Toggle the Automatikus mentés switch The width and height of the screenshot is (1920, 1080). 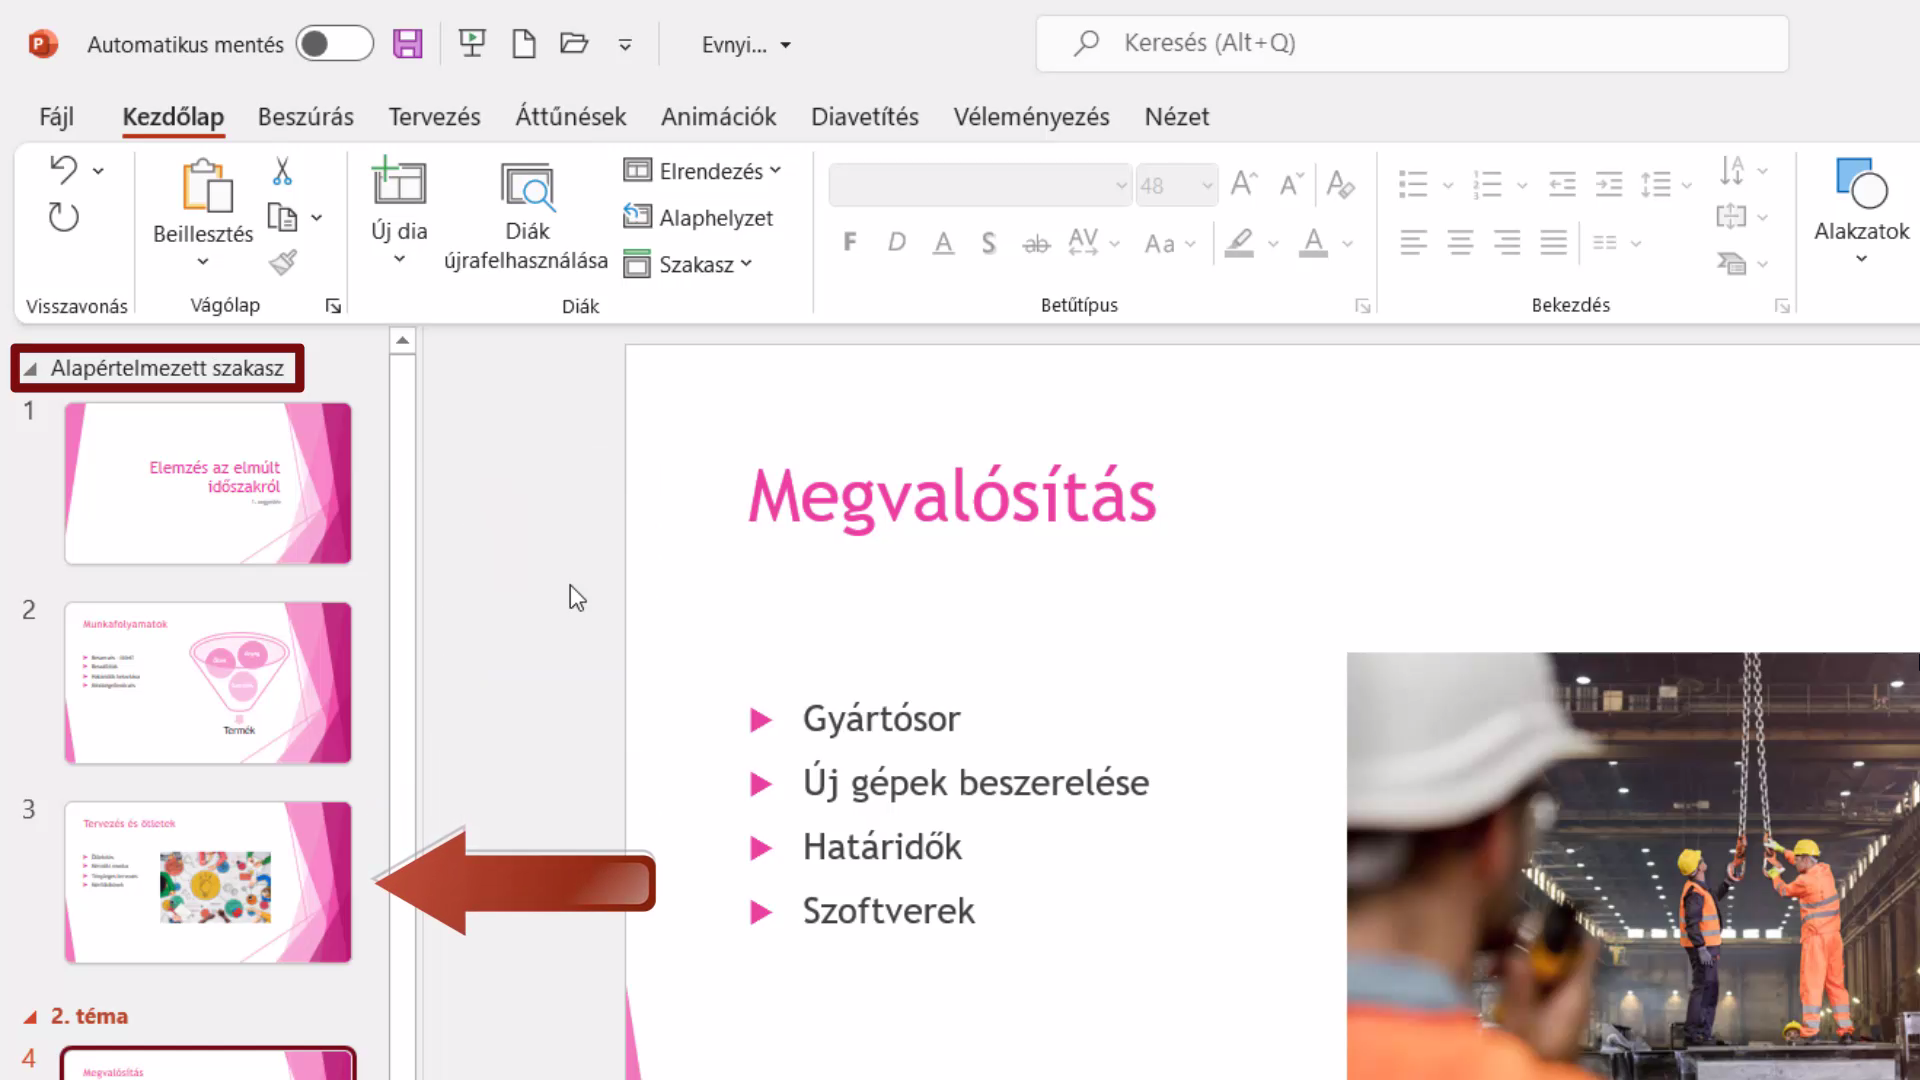tap(335, 44)
